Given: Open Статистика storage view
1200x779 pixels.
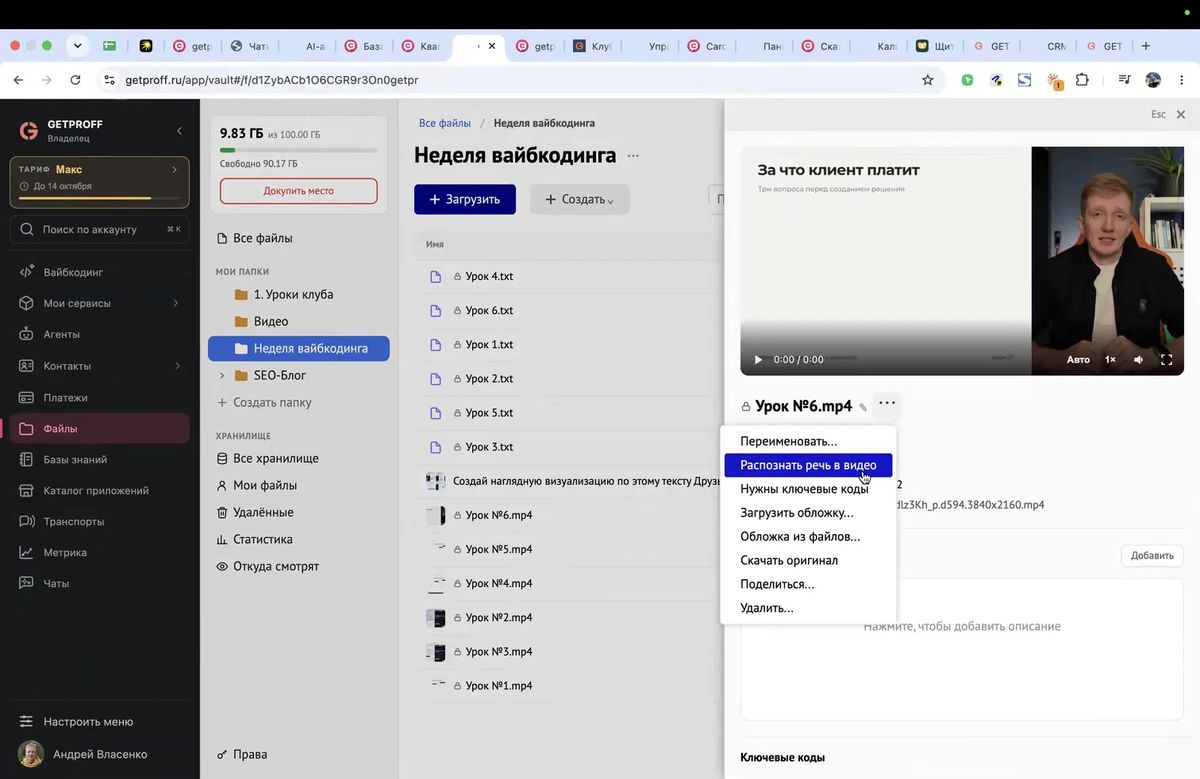Looking at the screenshot, I should click(x=263, y=539).
